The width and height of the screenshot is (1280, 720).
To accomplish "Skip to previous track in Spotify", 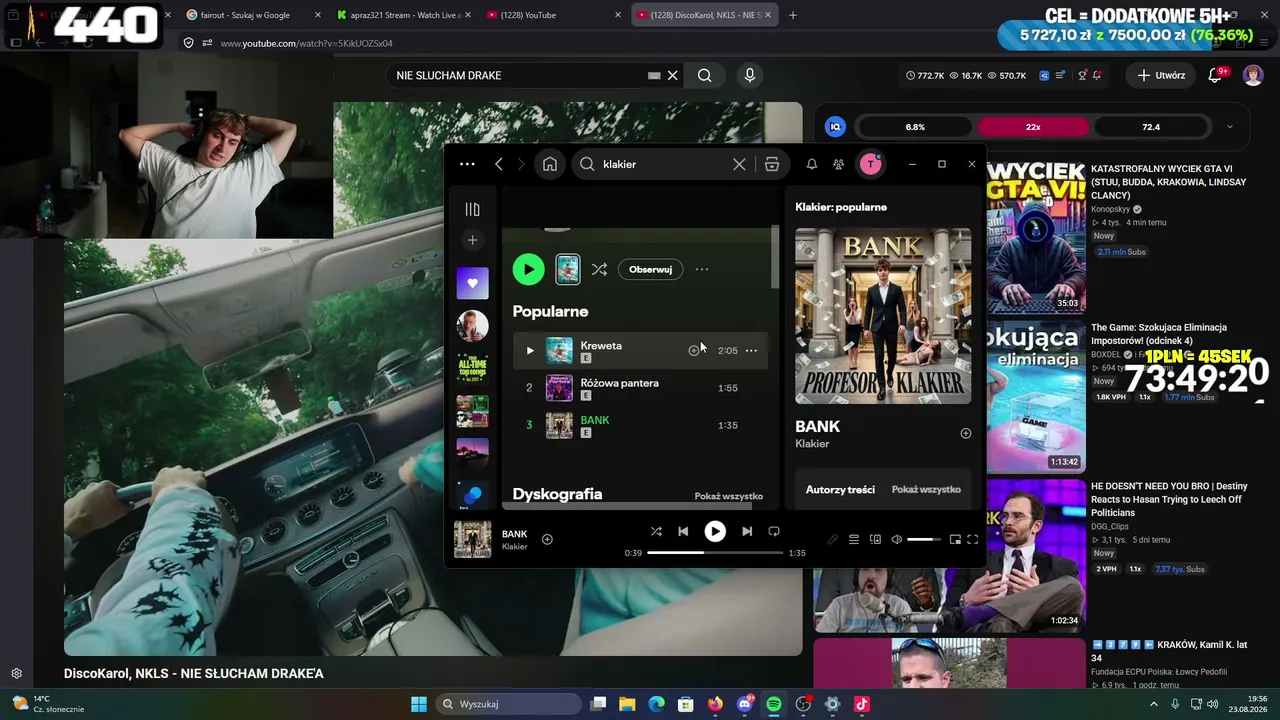I will pyautogui.click(x=683, y=532).
